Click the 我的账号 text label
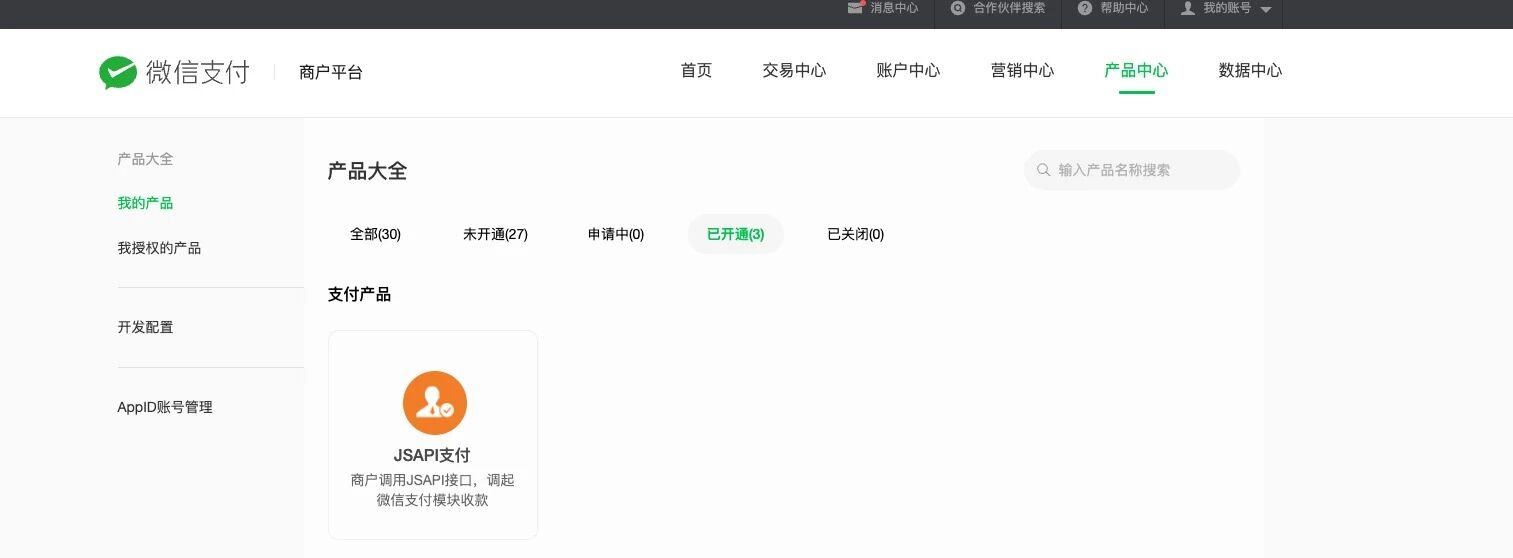Screen dimensions: 1513x558 coord(1227,8)
